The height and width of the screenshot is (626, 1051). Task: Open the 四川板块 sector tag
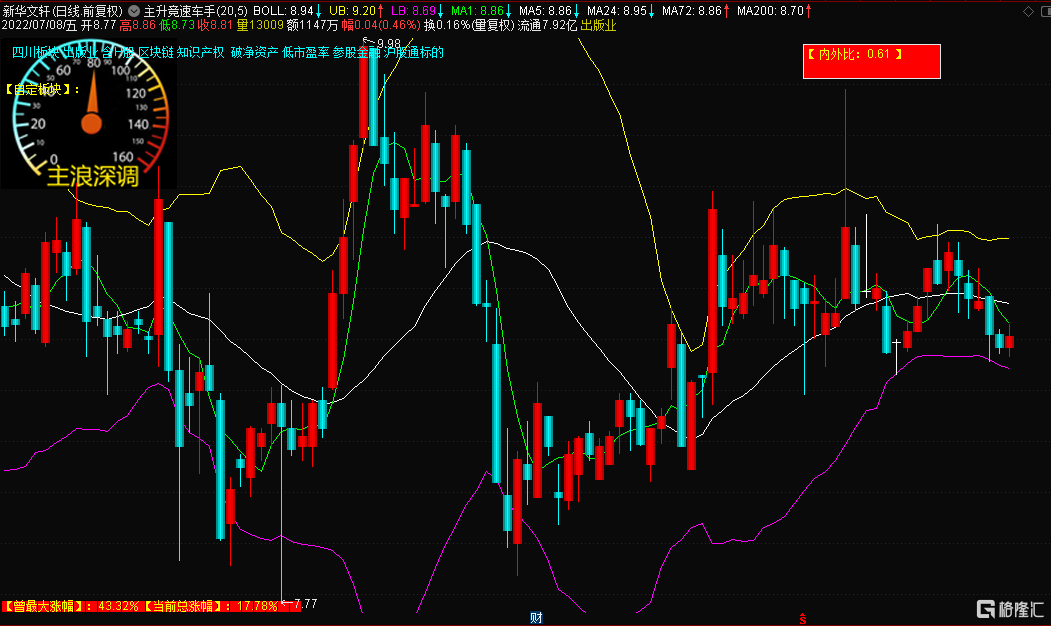pyautogui.click(x=36, y=52)
